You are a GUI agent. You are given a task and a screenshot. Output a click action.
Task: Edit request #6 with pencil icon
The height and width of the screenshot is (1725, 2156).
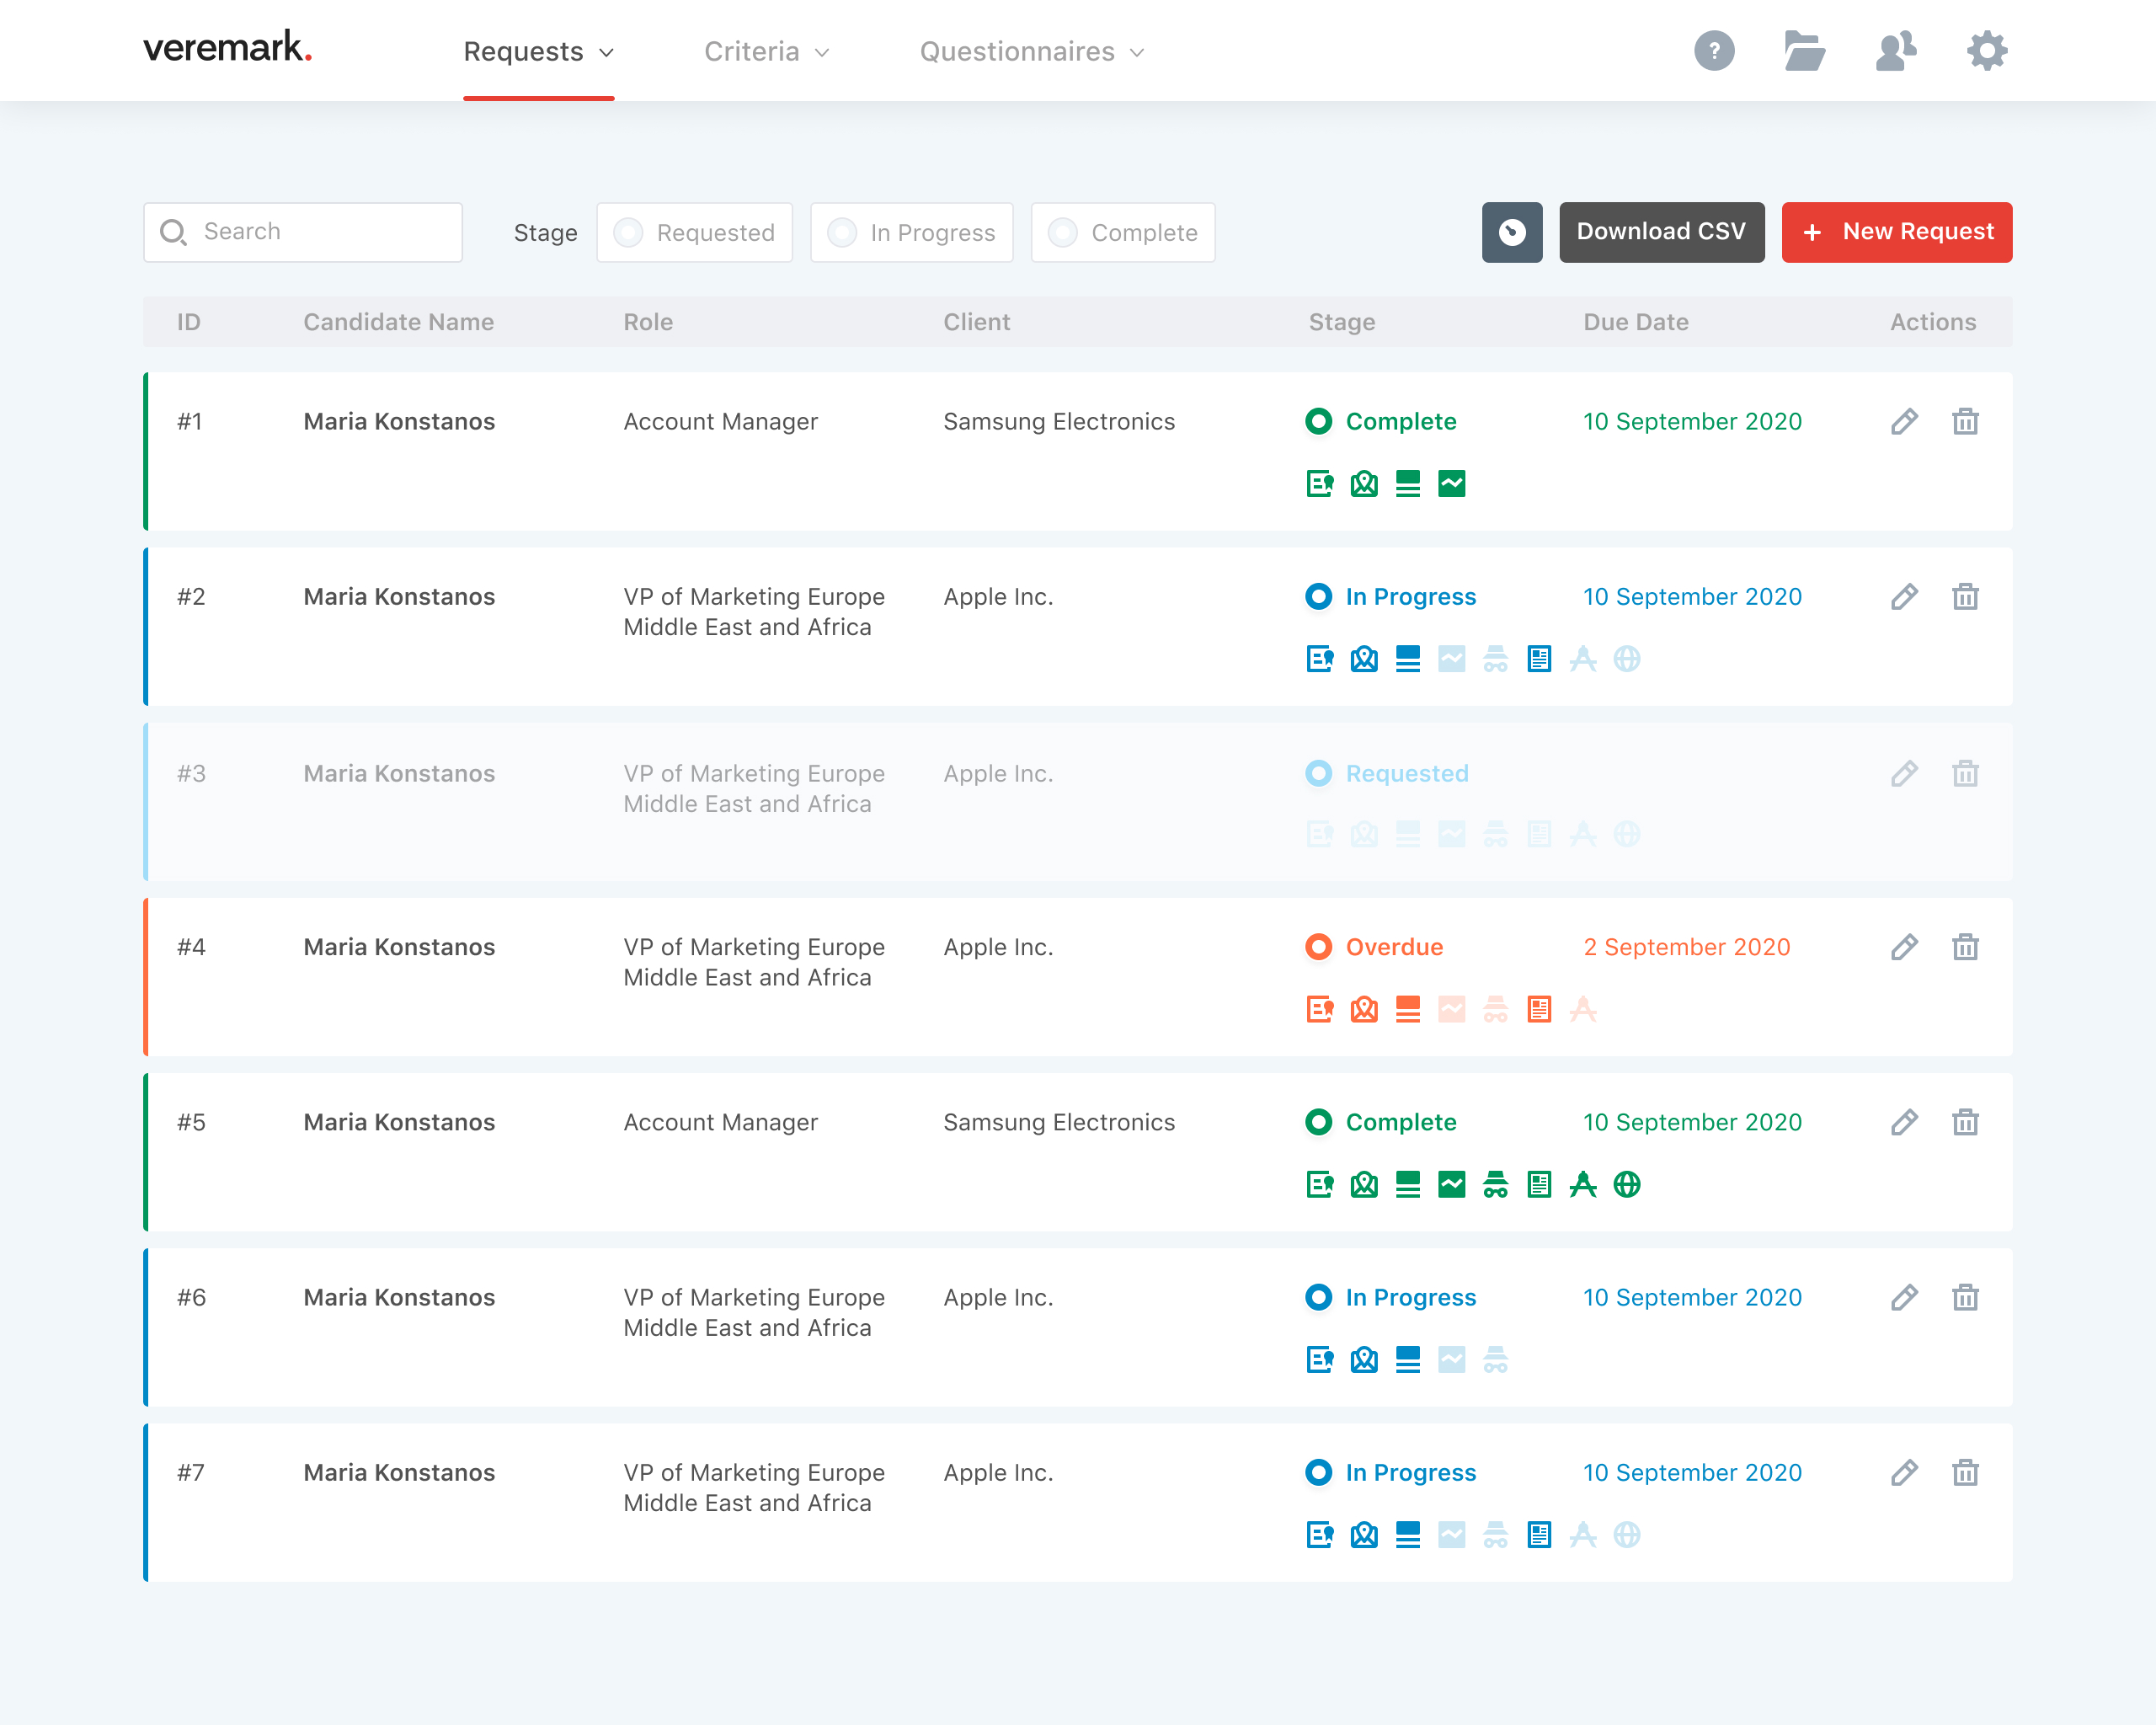[x=1904, y=1298]
